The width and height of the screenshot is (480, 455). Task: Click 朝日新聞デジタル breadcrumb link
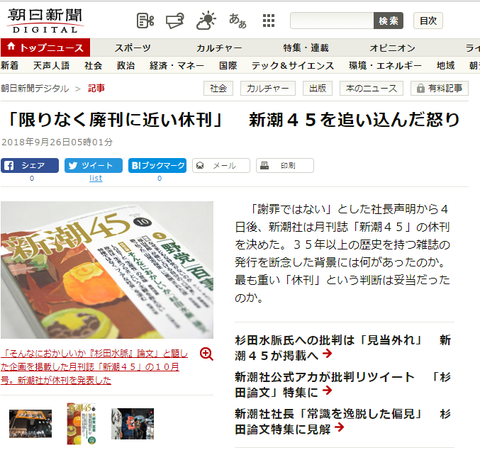point(35,88)
